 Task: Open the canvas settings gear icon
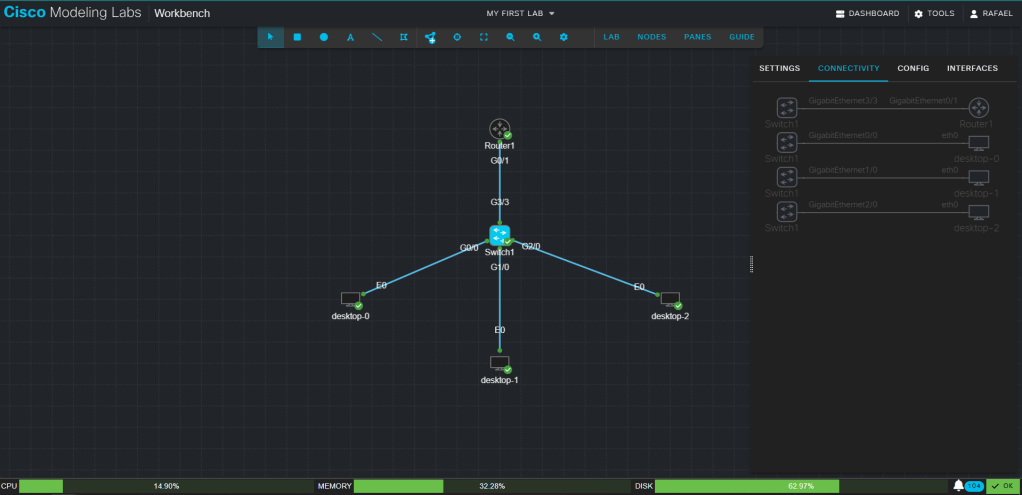564,37
